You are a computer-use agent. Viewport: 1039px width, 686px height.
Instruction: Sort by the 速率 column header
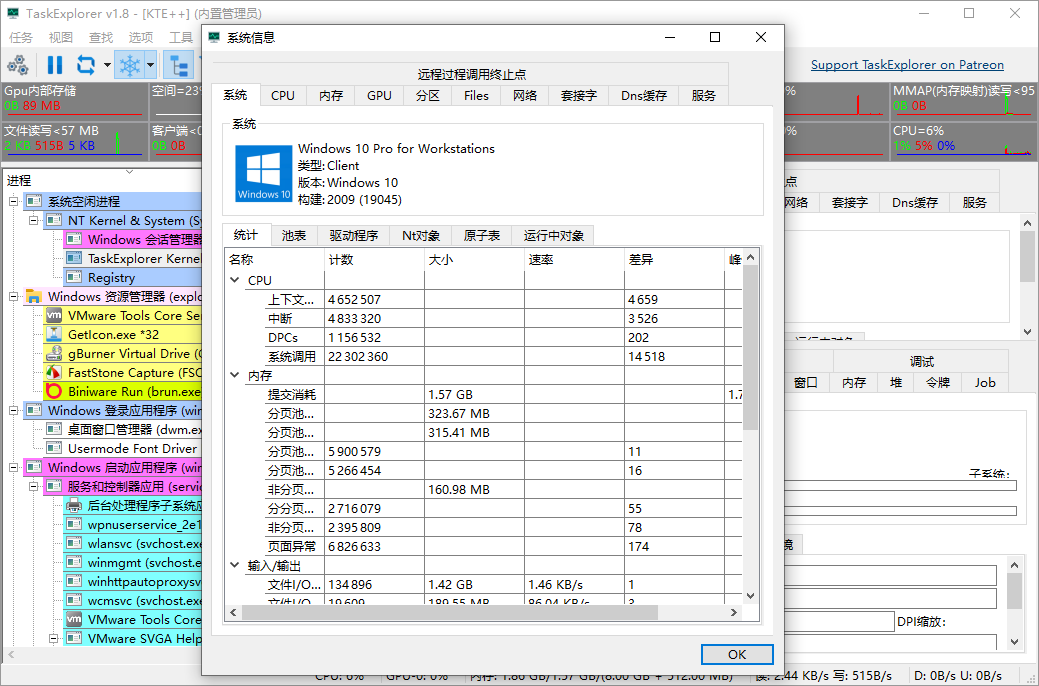click(574, 260)
